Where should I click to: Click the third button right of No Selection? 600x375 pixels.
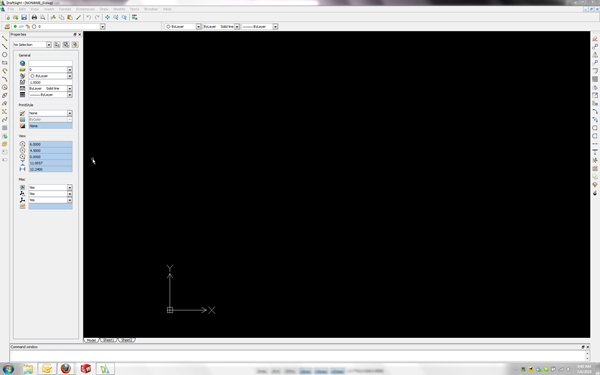75,45
